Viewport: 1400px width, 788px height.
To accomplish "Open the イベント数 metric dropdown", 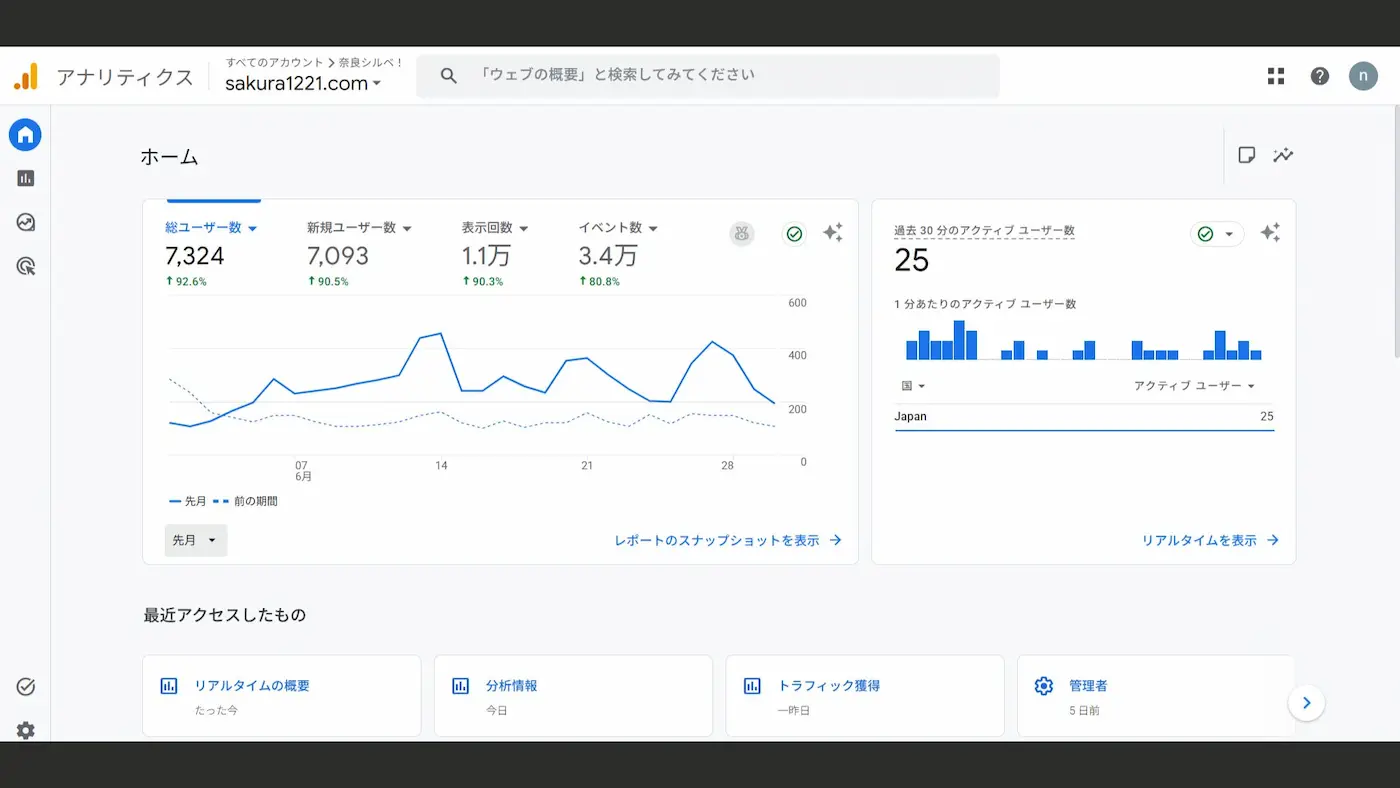I will pos(618,228).
